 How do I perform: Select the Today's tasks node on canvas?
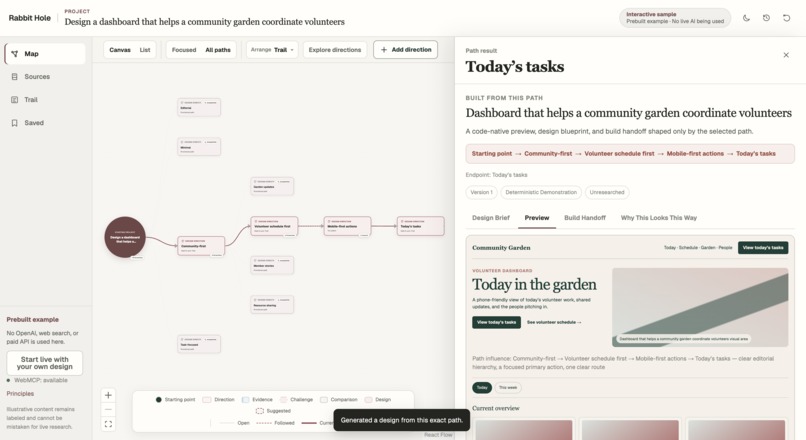tap(420, 226)
